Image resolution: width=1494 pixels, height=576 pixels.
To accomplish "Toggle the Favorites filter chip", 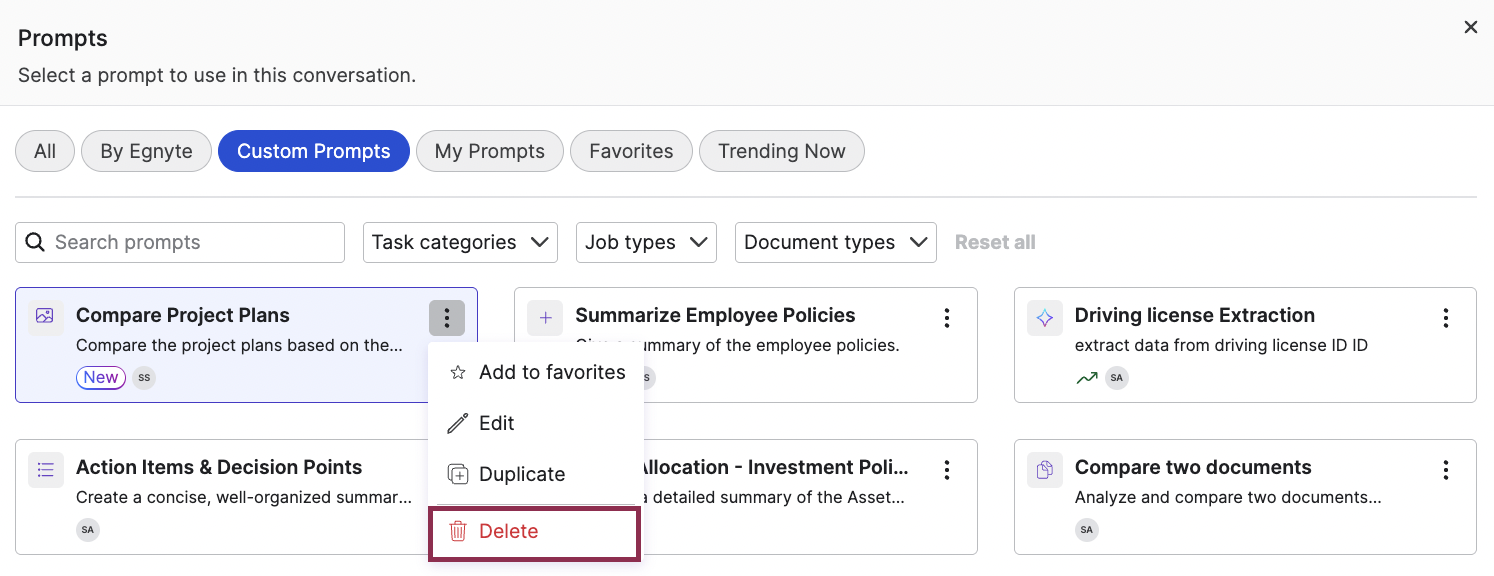I will click(x=631, y=151).
